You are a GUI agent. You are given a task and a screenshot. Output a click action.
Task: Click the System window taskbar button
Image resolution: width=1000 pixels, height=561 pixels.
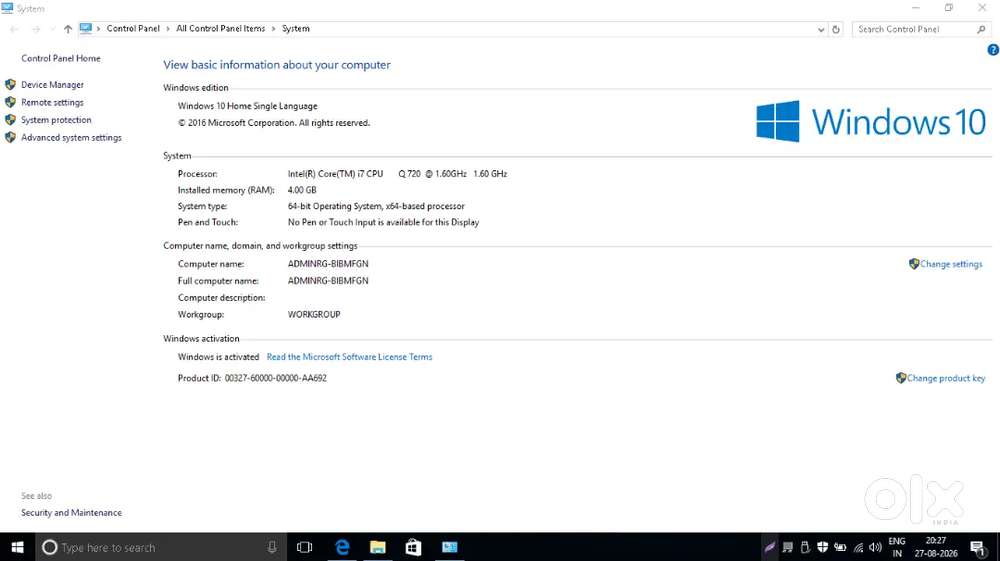pyautogui.click(x=450, y=548)
